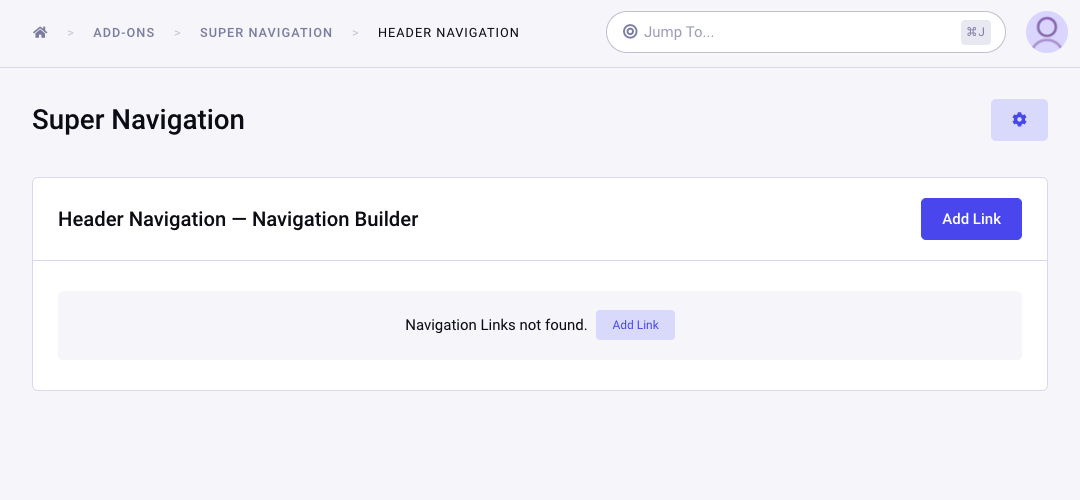
Task: Go to the home icon in breadcrumb
Action: point(40,32)
